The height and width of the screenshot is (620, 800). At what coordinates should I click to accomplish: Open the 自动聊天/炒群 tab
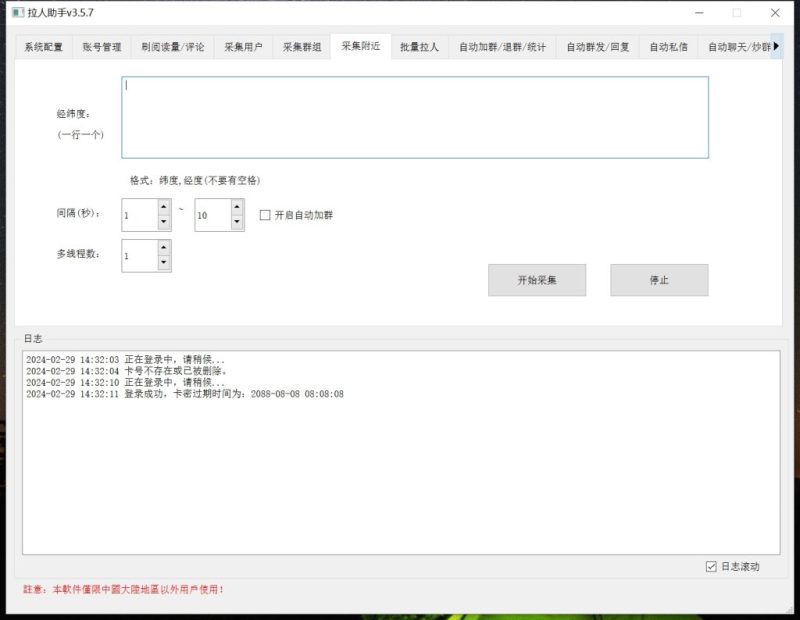[x=738, y=46]
